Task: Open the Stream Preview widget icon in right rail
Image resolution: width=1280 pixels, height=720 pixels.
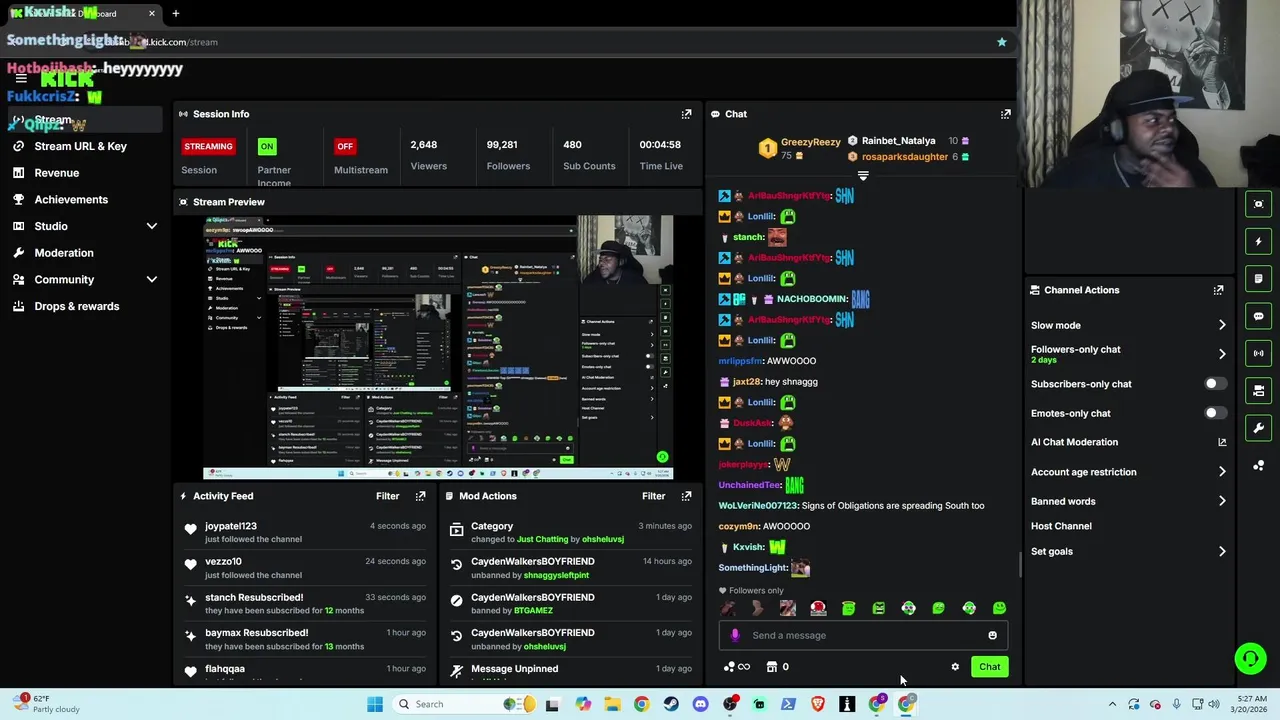Action: 1259,204
